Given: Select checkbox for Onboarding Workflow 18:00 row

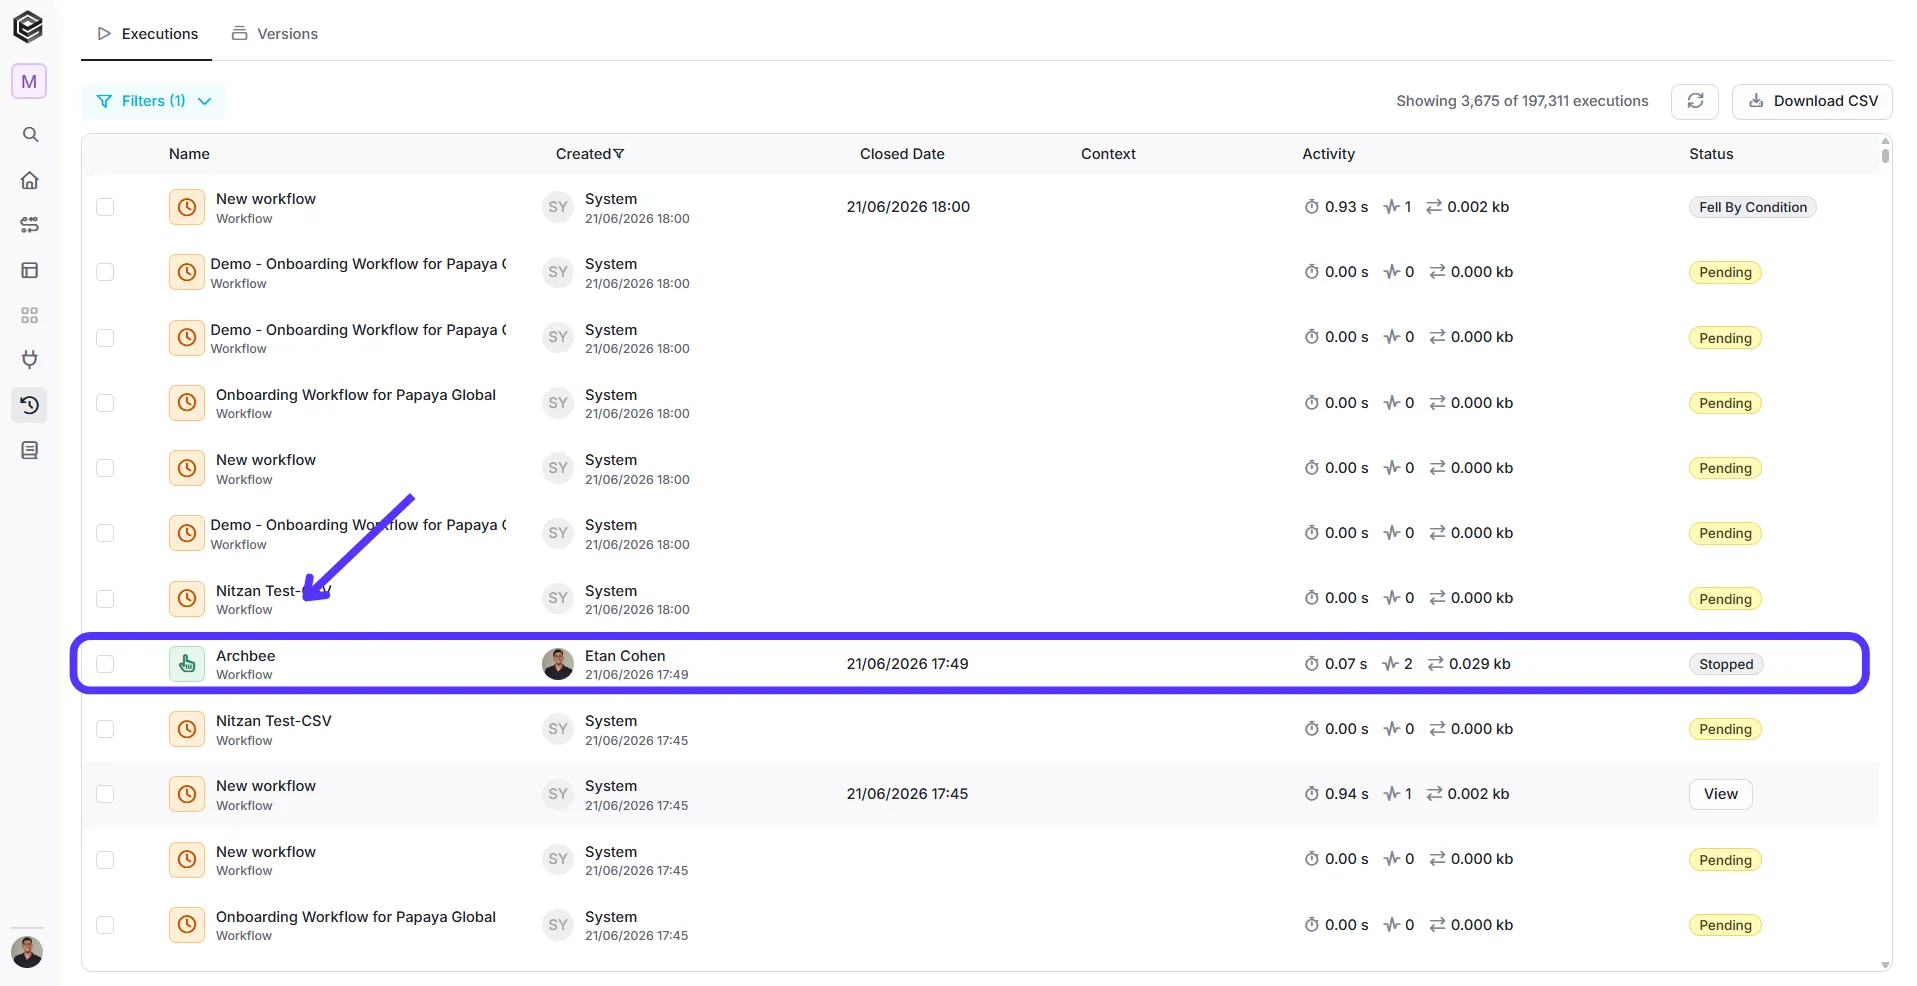Looking at the screenshot, I should pos(105,403).
